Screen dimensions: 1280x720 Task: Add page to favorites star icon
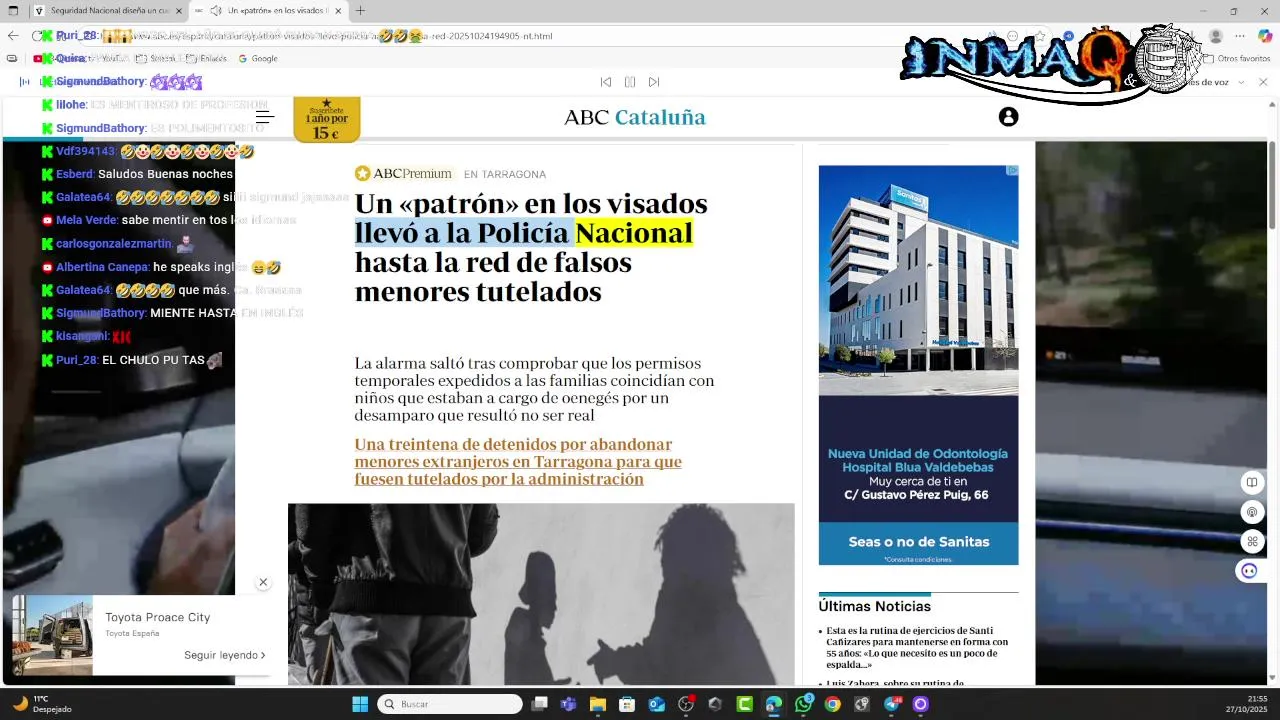click(1040, 36)
